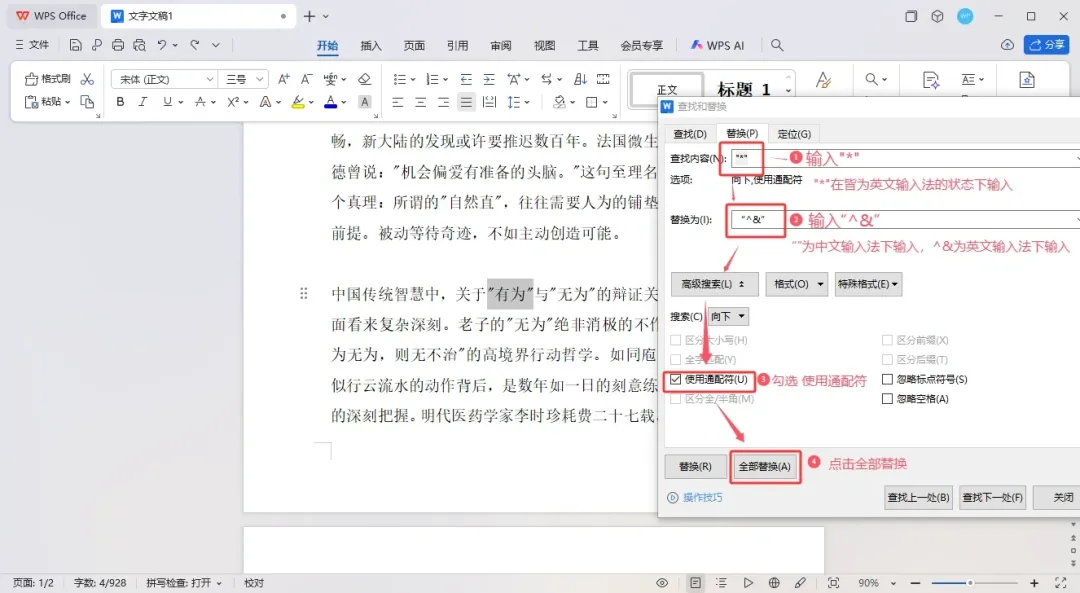Image resolution: width=1080 pixels, height=593 pixels.
Task: Apply distributed alignment
Action: (489, 103)
